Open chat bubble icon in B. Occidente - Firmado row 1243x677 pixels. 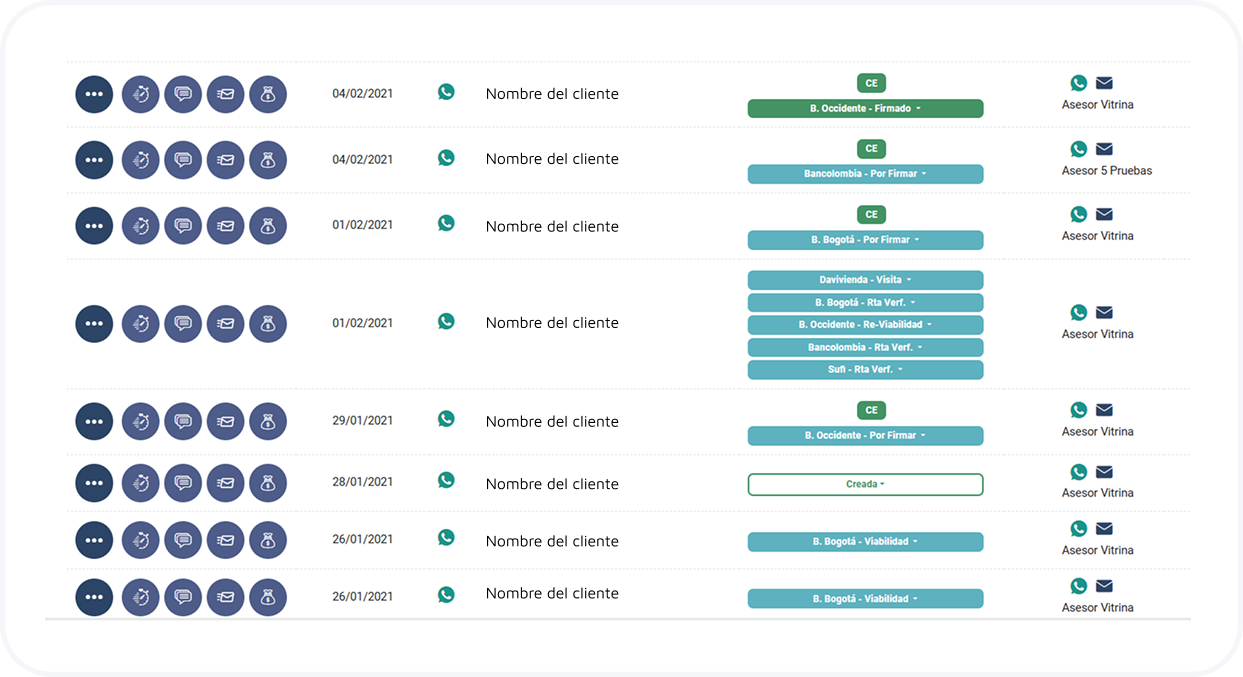183,95
